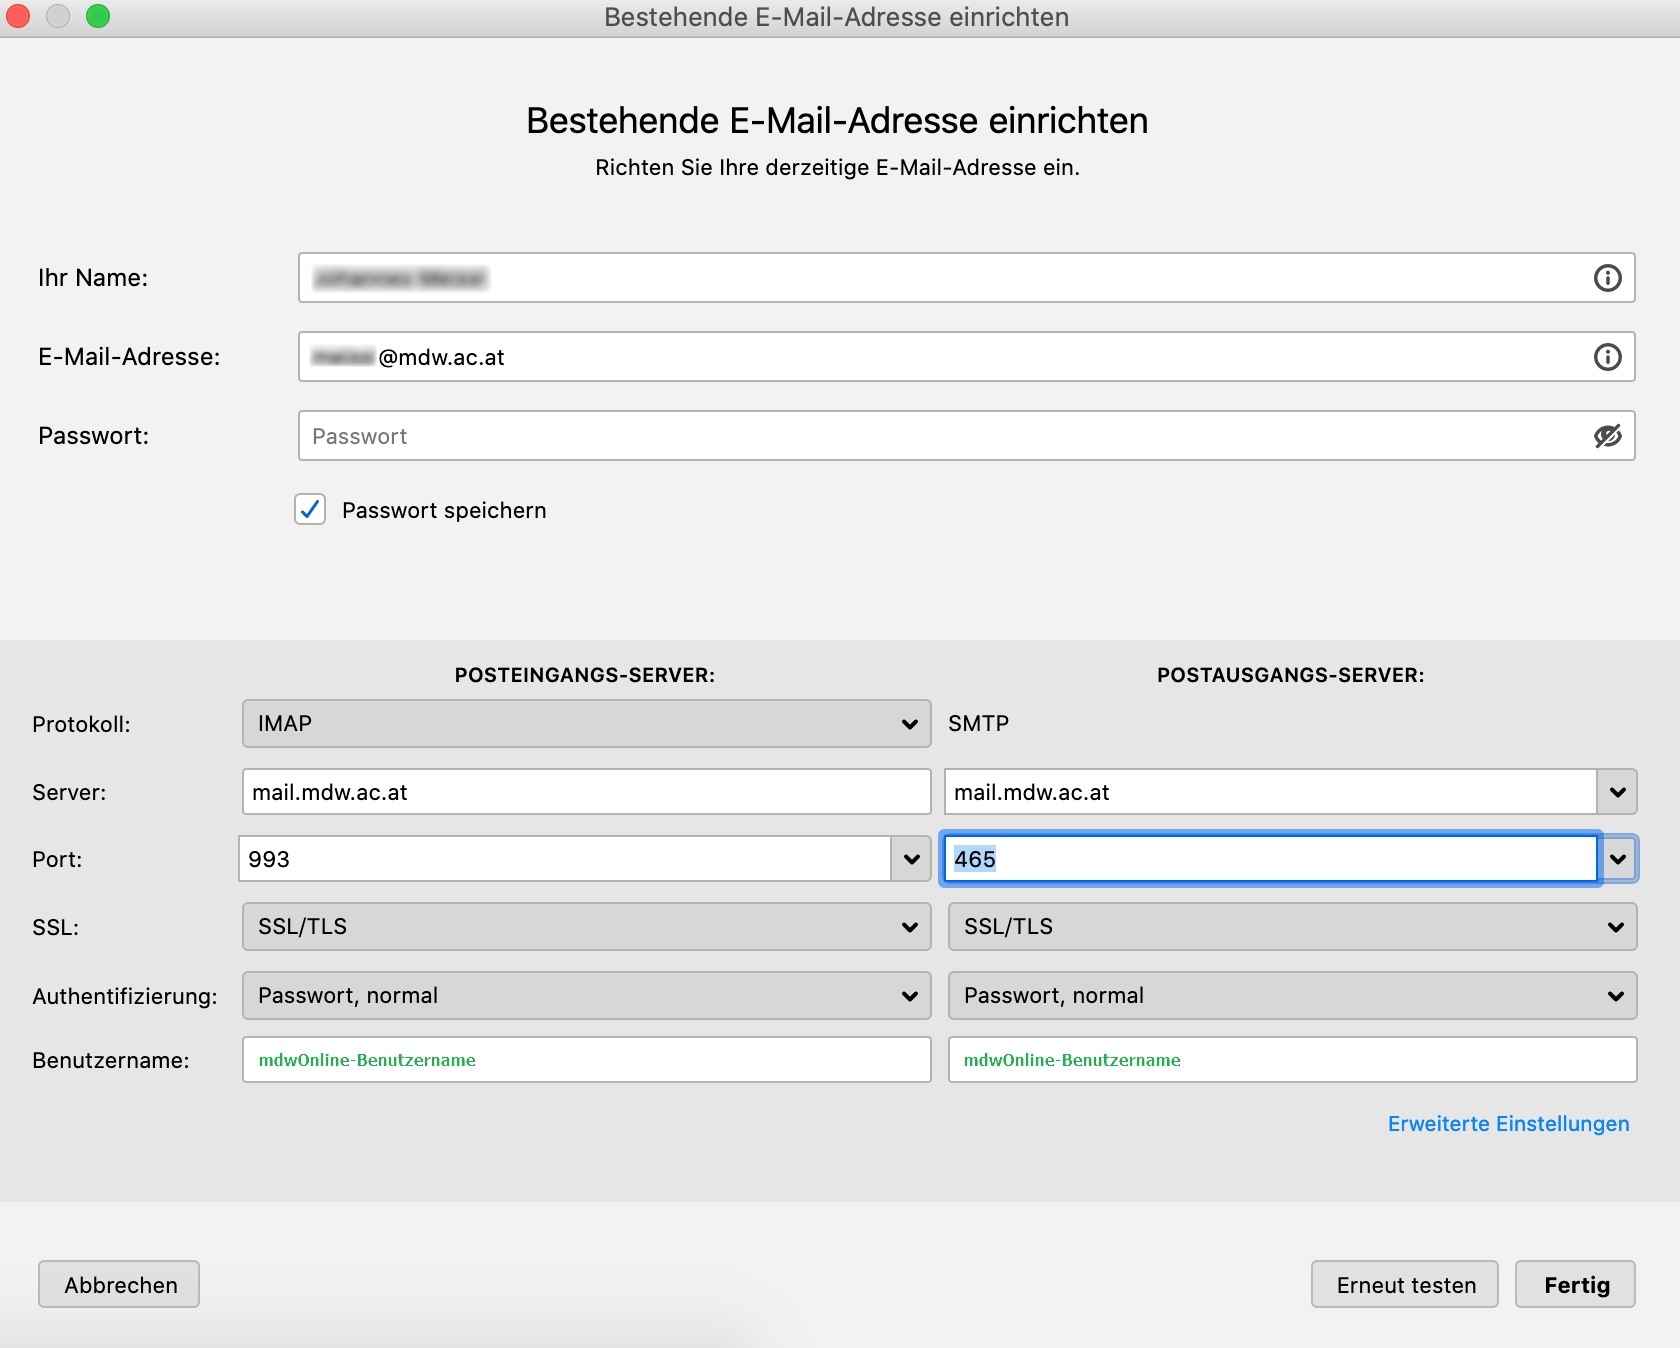Image resolution: width=1680 pixels, height=1348 pixels.
Task: Open incoming port 993 dropdown arrow
Action: point(911,859)
